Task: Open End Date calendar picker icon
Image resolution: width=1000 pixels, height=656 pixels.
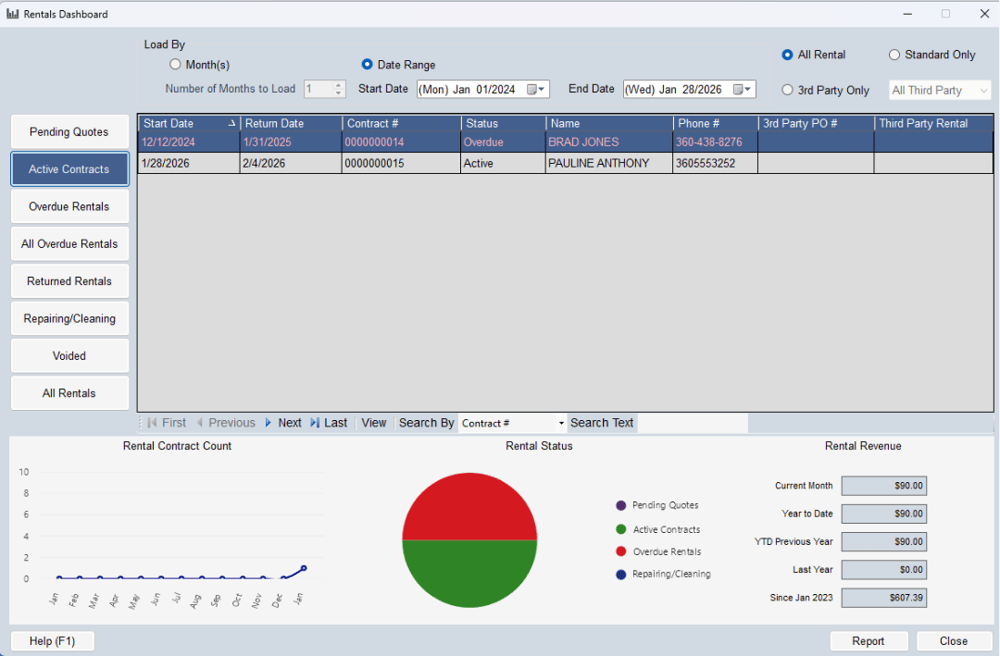Action: [738, 89]
